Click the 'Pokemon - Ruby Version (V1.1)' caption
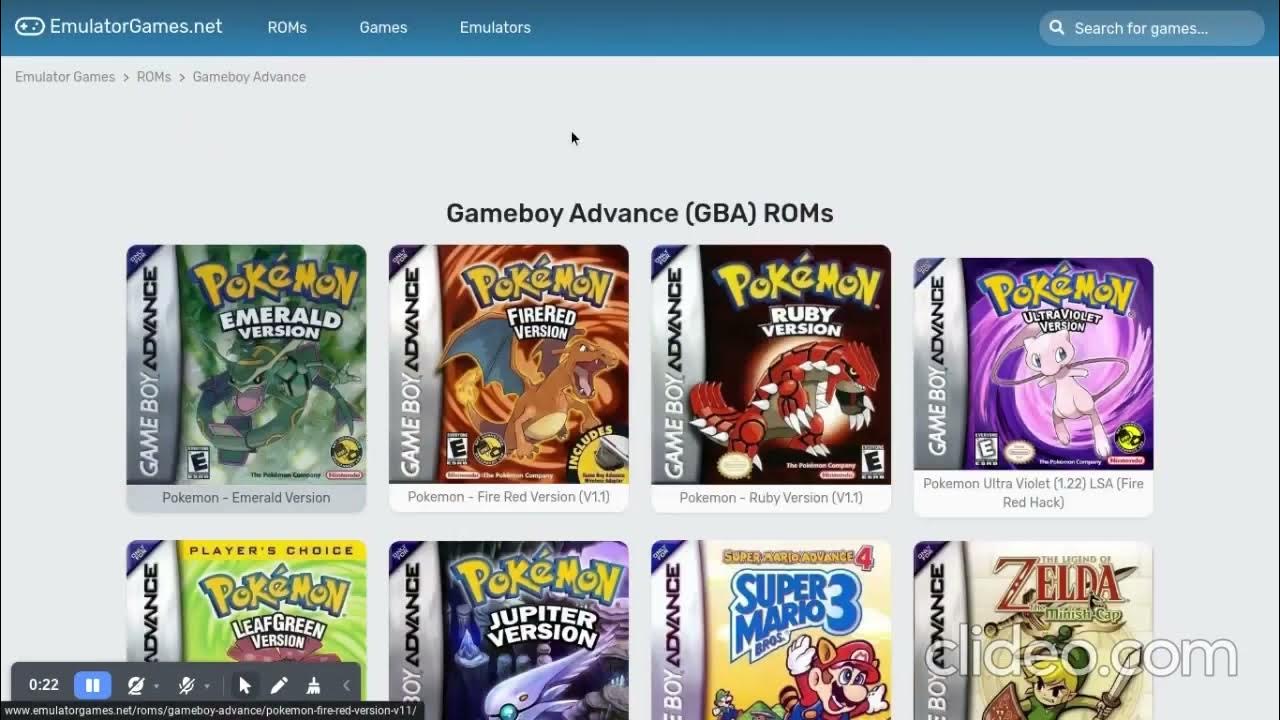Viewport: 1280px width, 720px height. 771,497
